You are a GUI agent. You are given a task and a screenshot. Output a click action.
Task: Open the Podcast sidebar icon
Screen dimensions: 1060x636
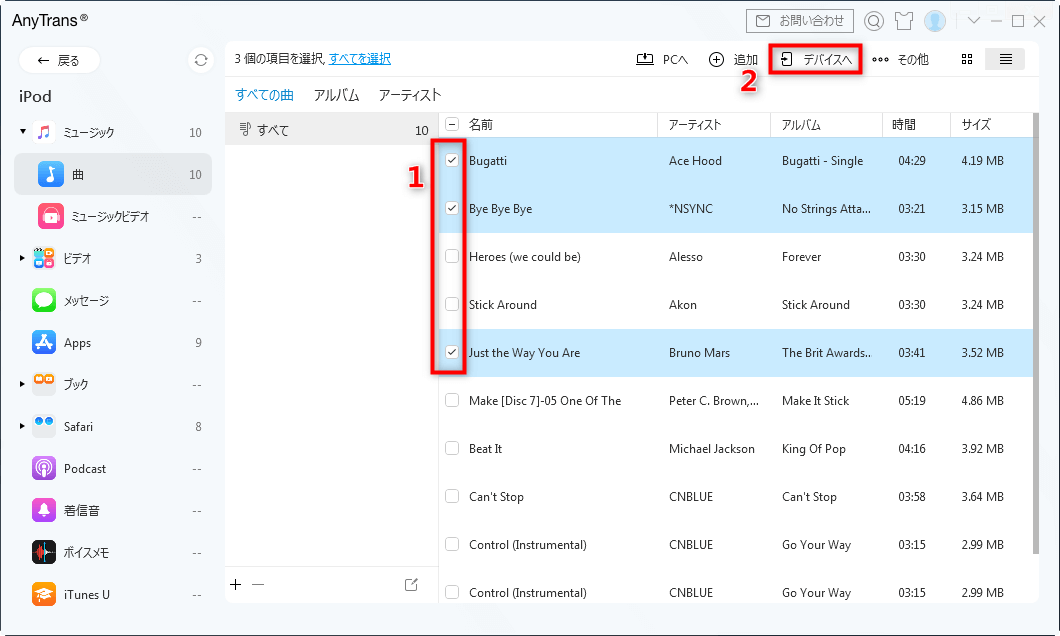click(44, 468)
